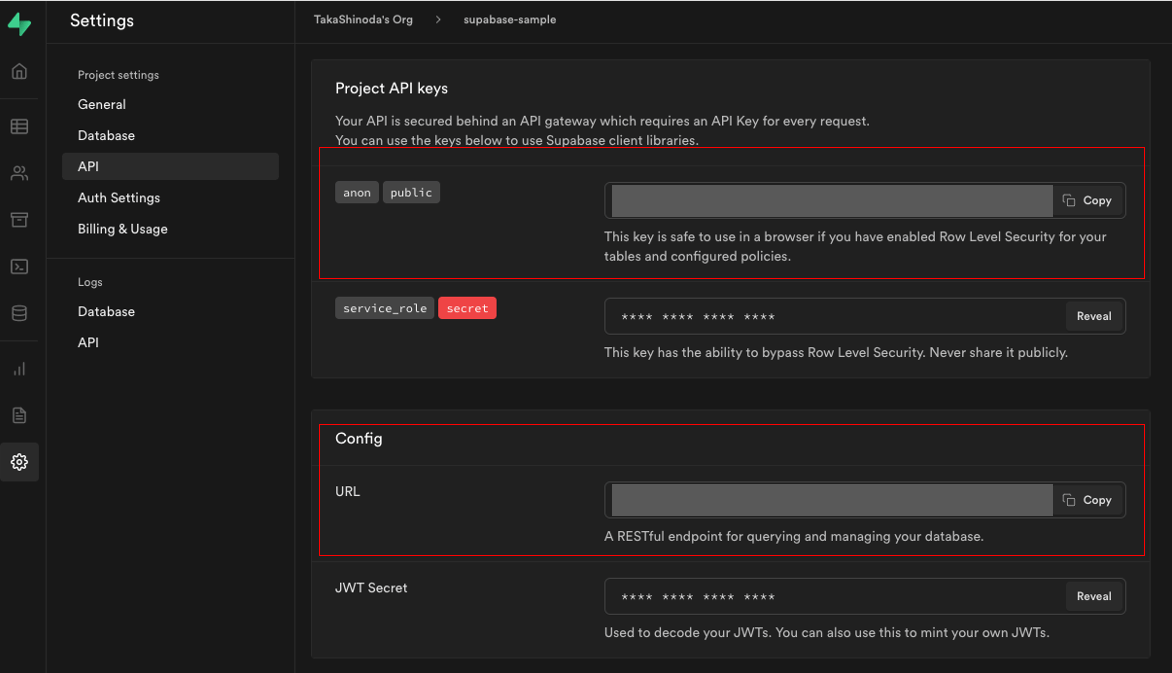Open the Reports bar chart icon
Image resolution: width=1172 pixels, height=673 pixels.
click(x=19, y=369)
